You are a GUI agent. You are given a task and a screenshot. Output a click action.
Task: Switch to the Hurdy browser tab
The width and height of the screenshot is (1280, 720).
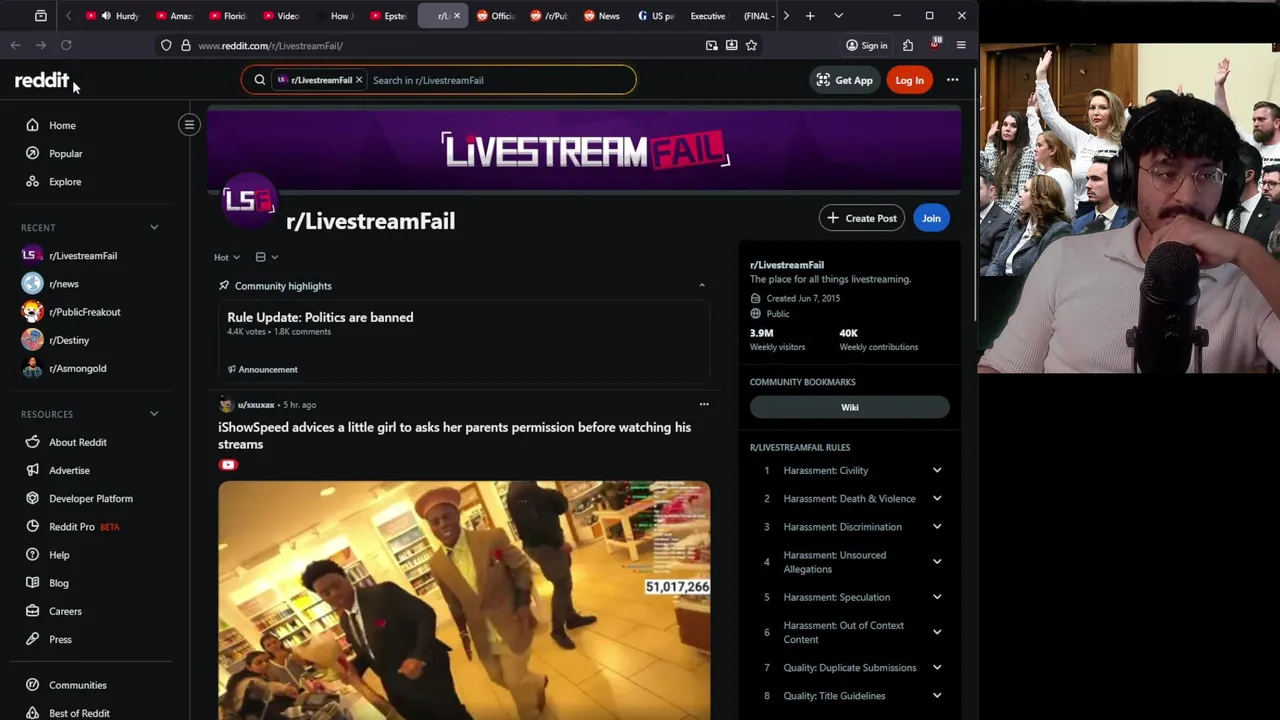(114, 16)
